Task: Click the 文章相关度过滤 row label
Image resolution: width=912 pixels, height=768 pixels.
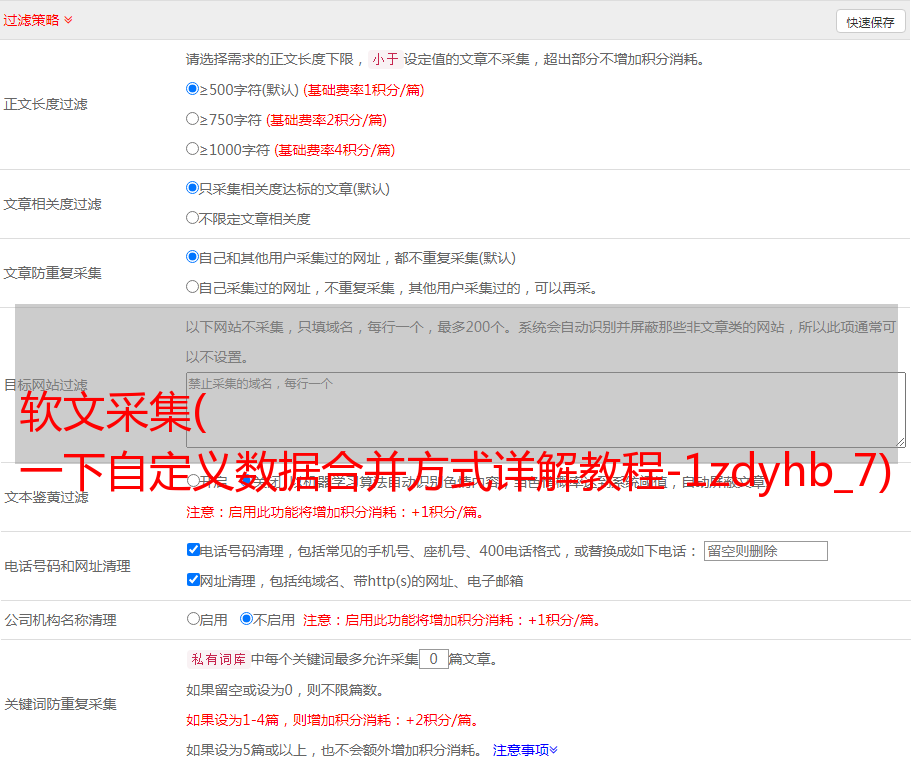Action: 52,204
